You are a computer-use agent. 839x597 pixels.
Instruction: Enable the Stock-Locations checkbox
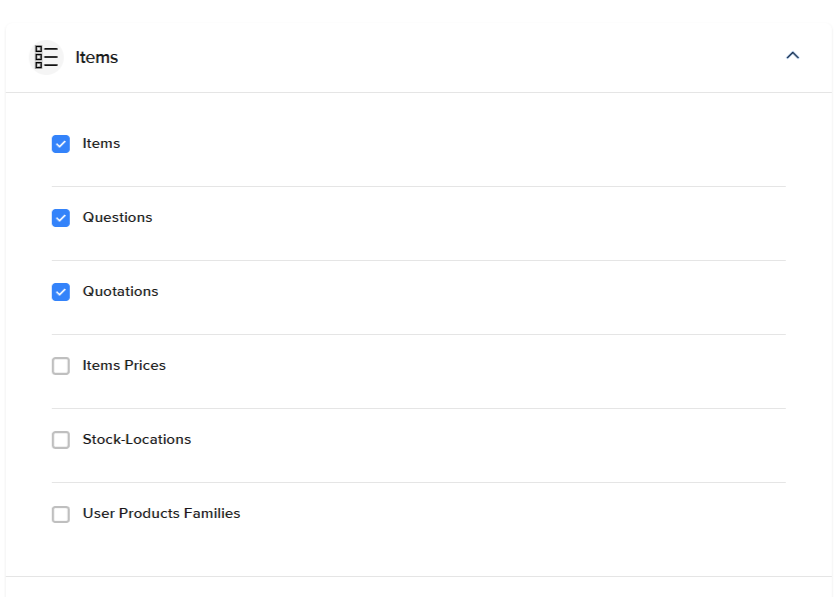pyautogui.click(x=61, y=440)
